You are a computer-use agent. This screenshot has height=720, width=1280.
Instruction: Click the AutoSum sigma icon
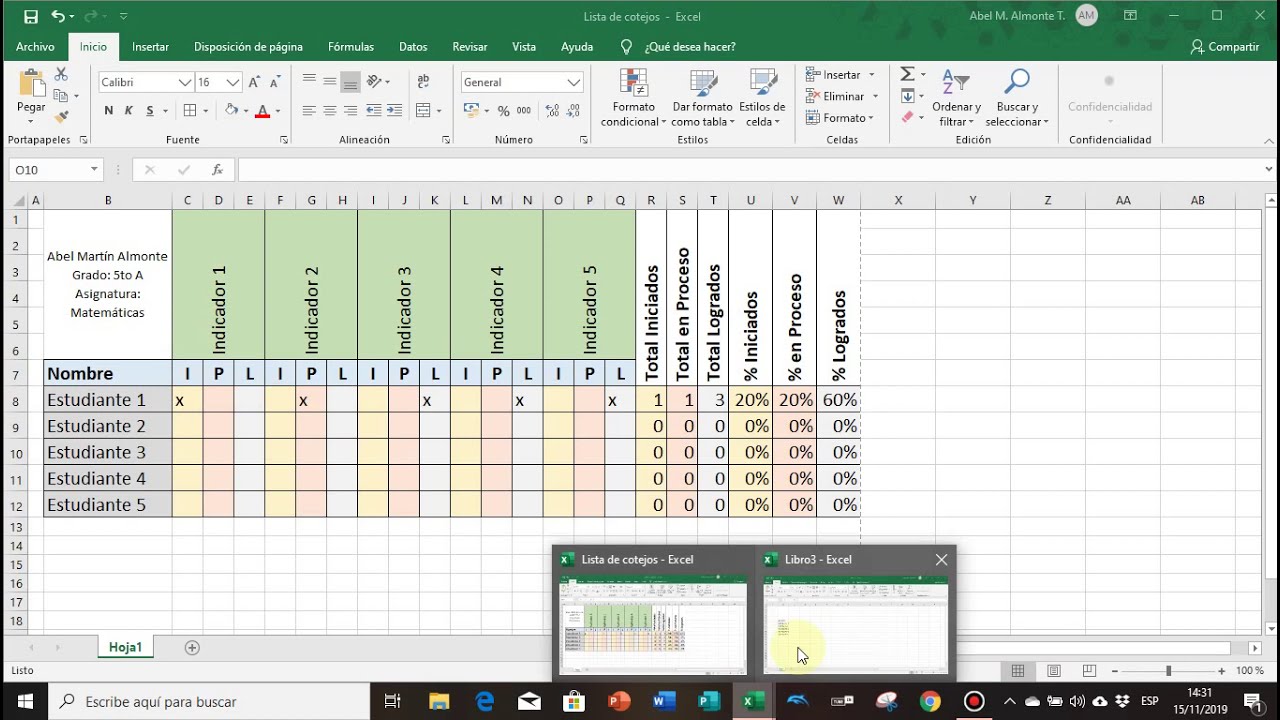pyautogui.click(x=907, y=75)
